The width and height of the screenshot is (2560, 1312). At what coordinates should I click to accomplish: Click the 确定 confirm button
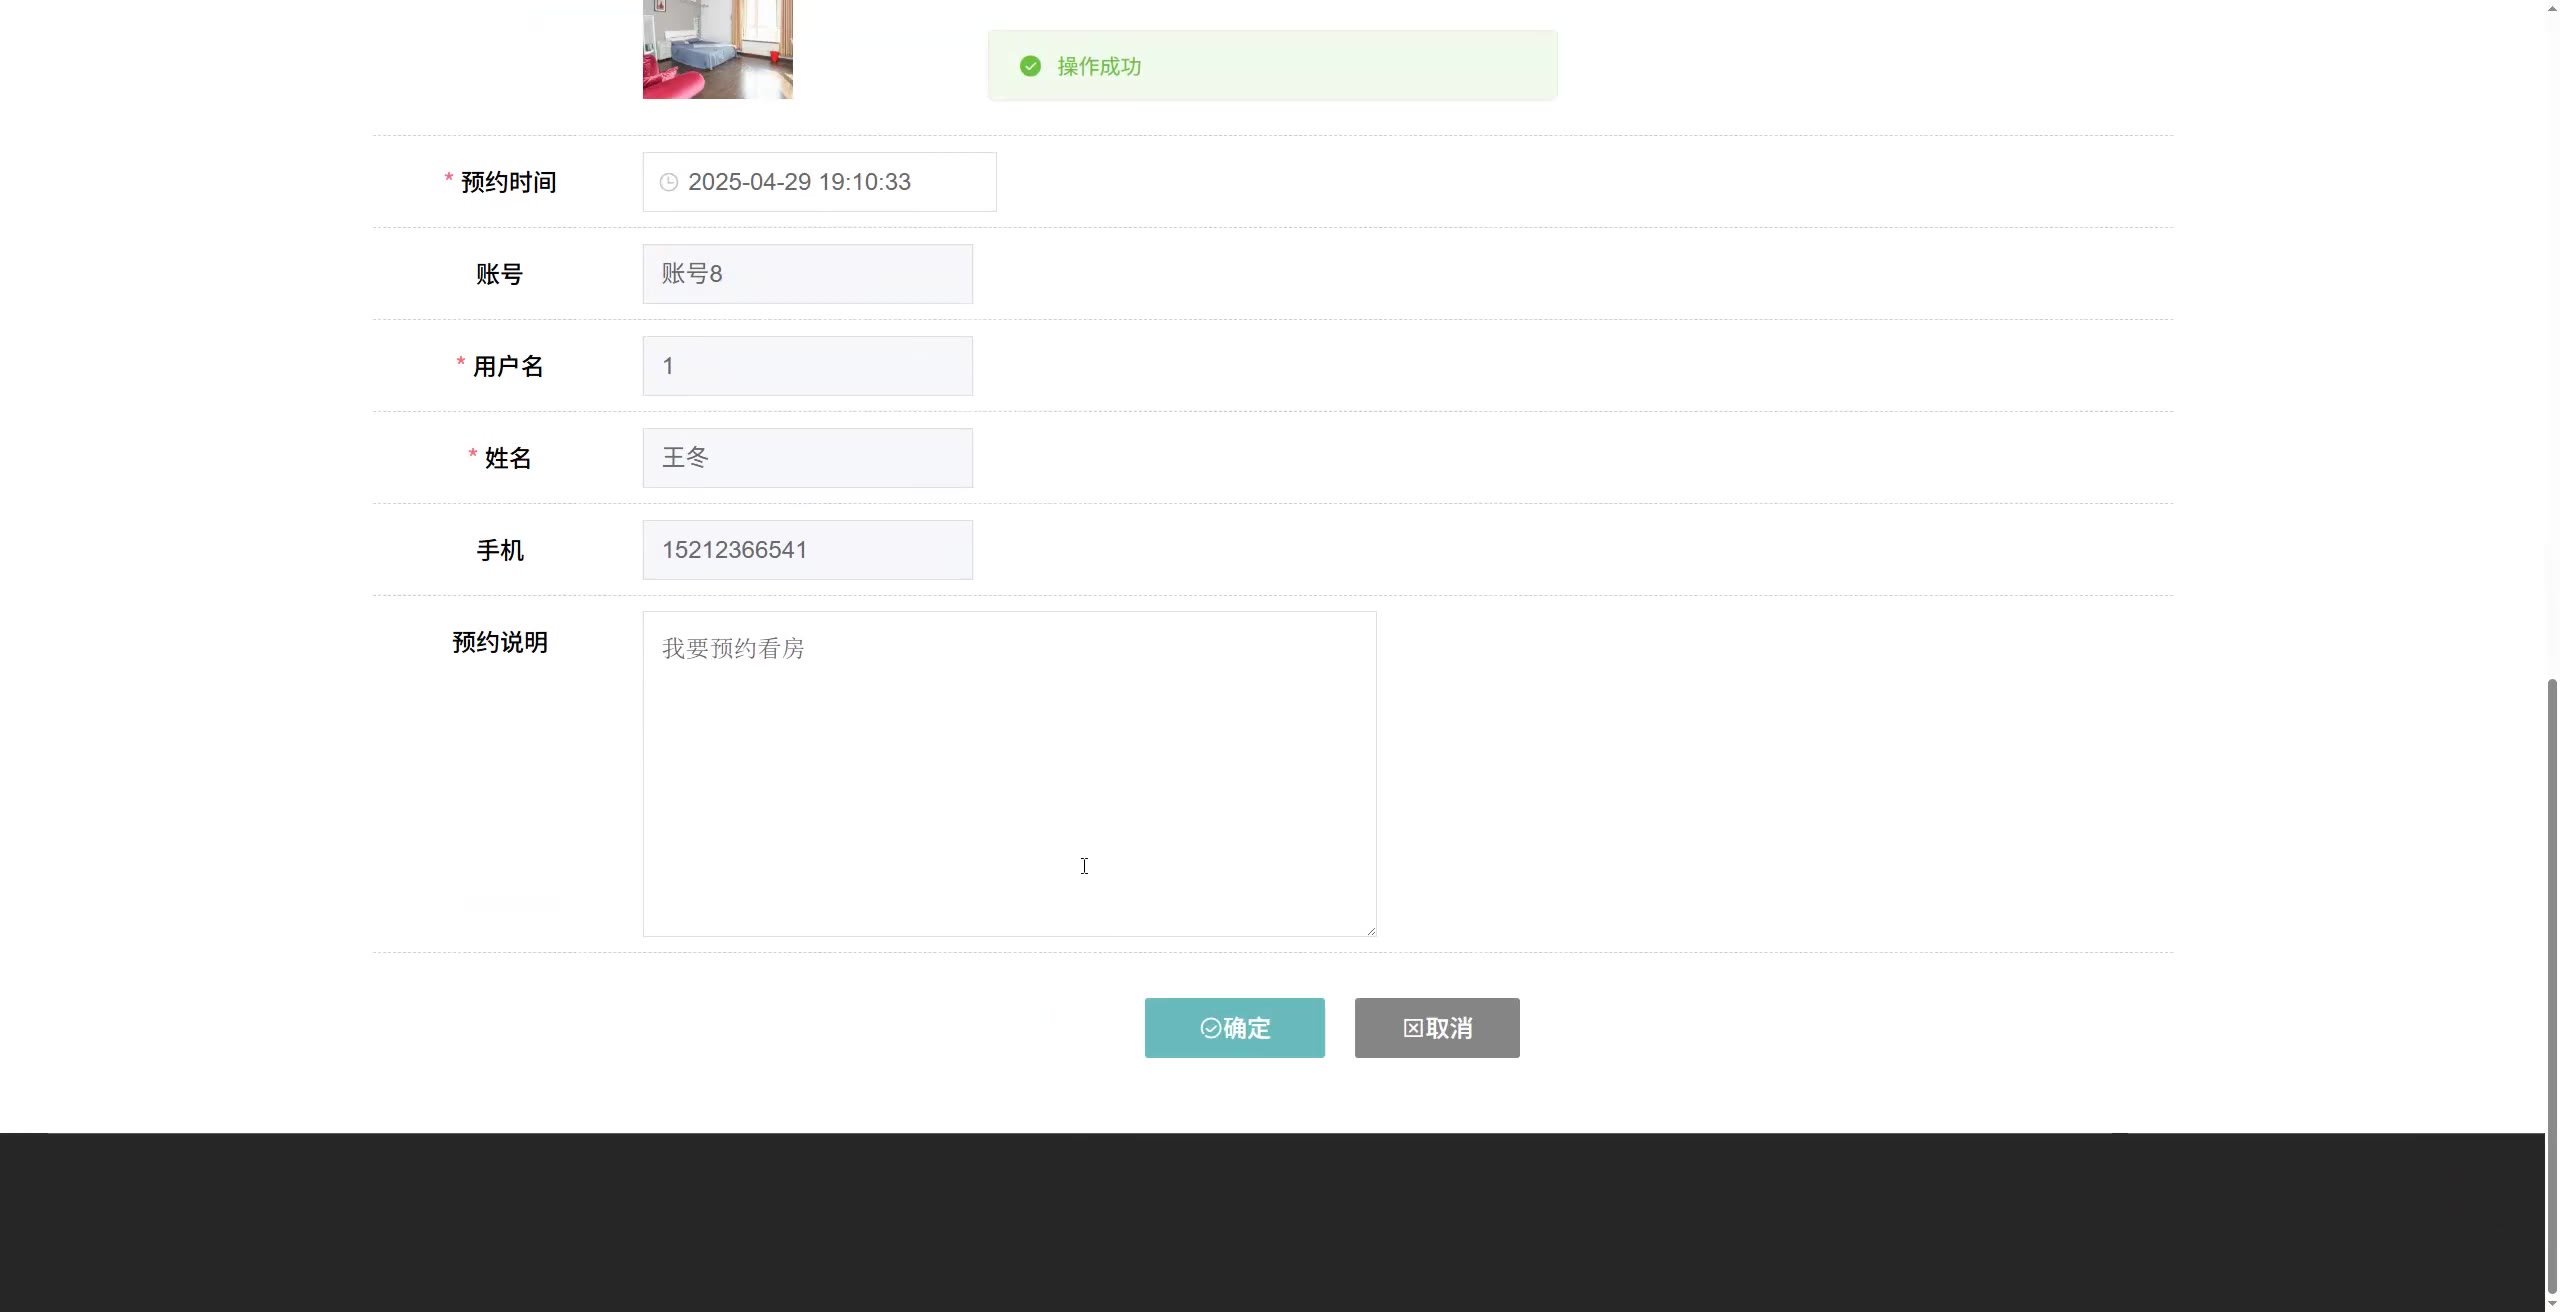(1234, 1028)
